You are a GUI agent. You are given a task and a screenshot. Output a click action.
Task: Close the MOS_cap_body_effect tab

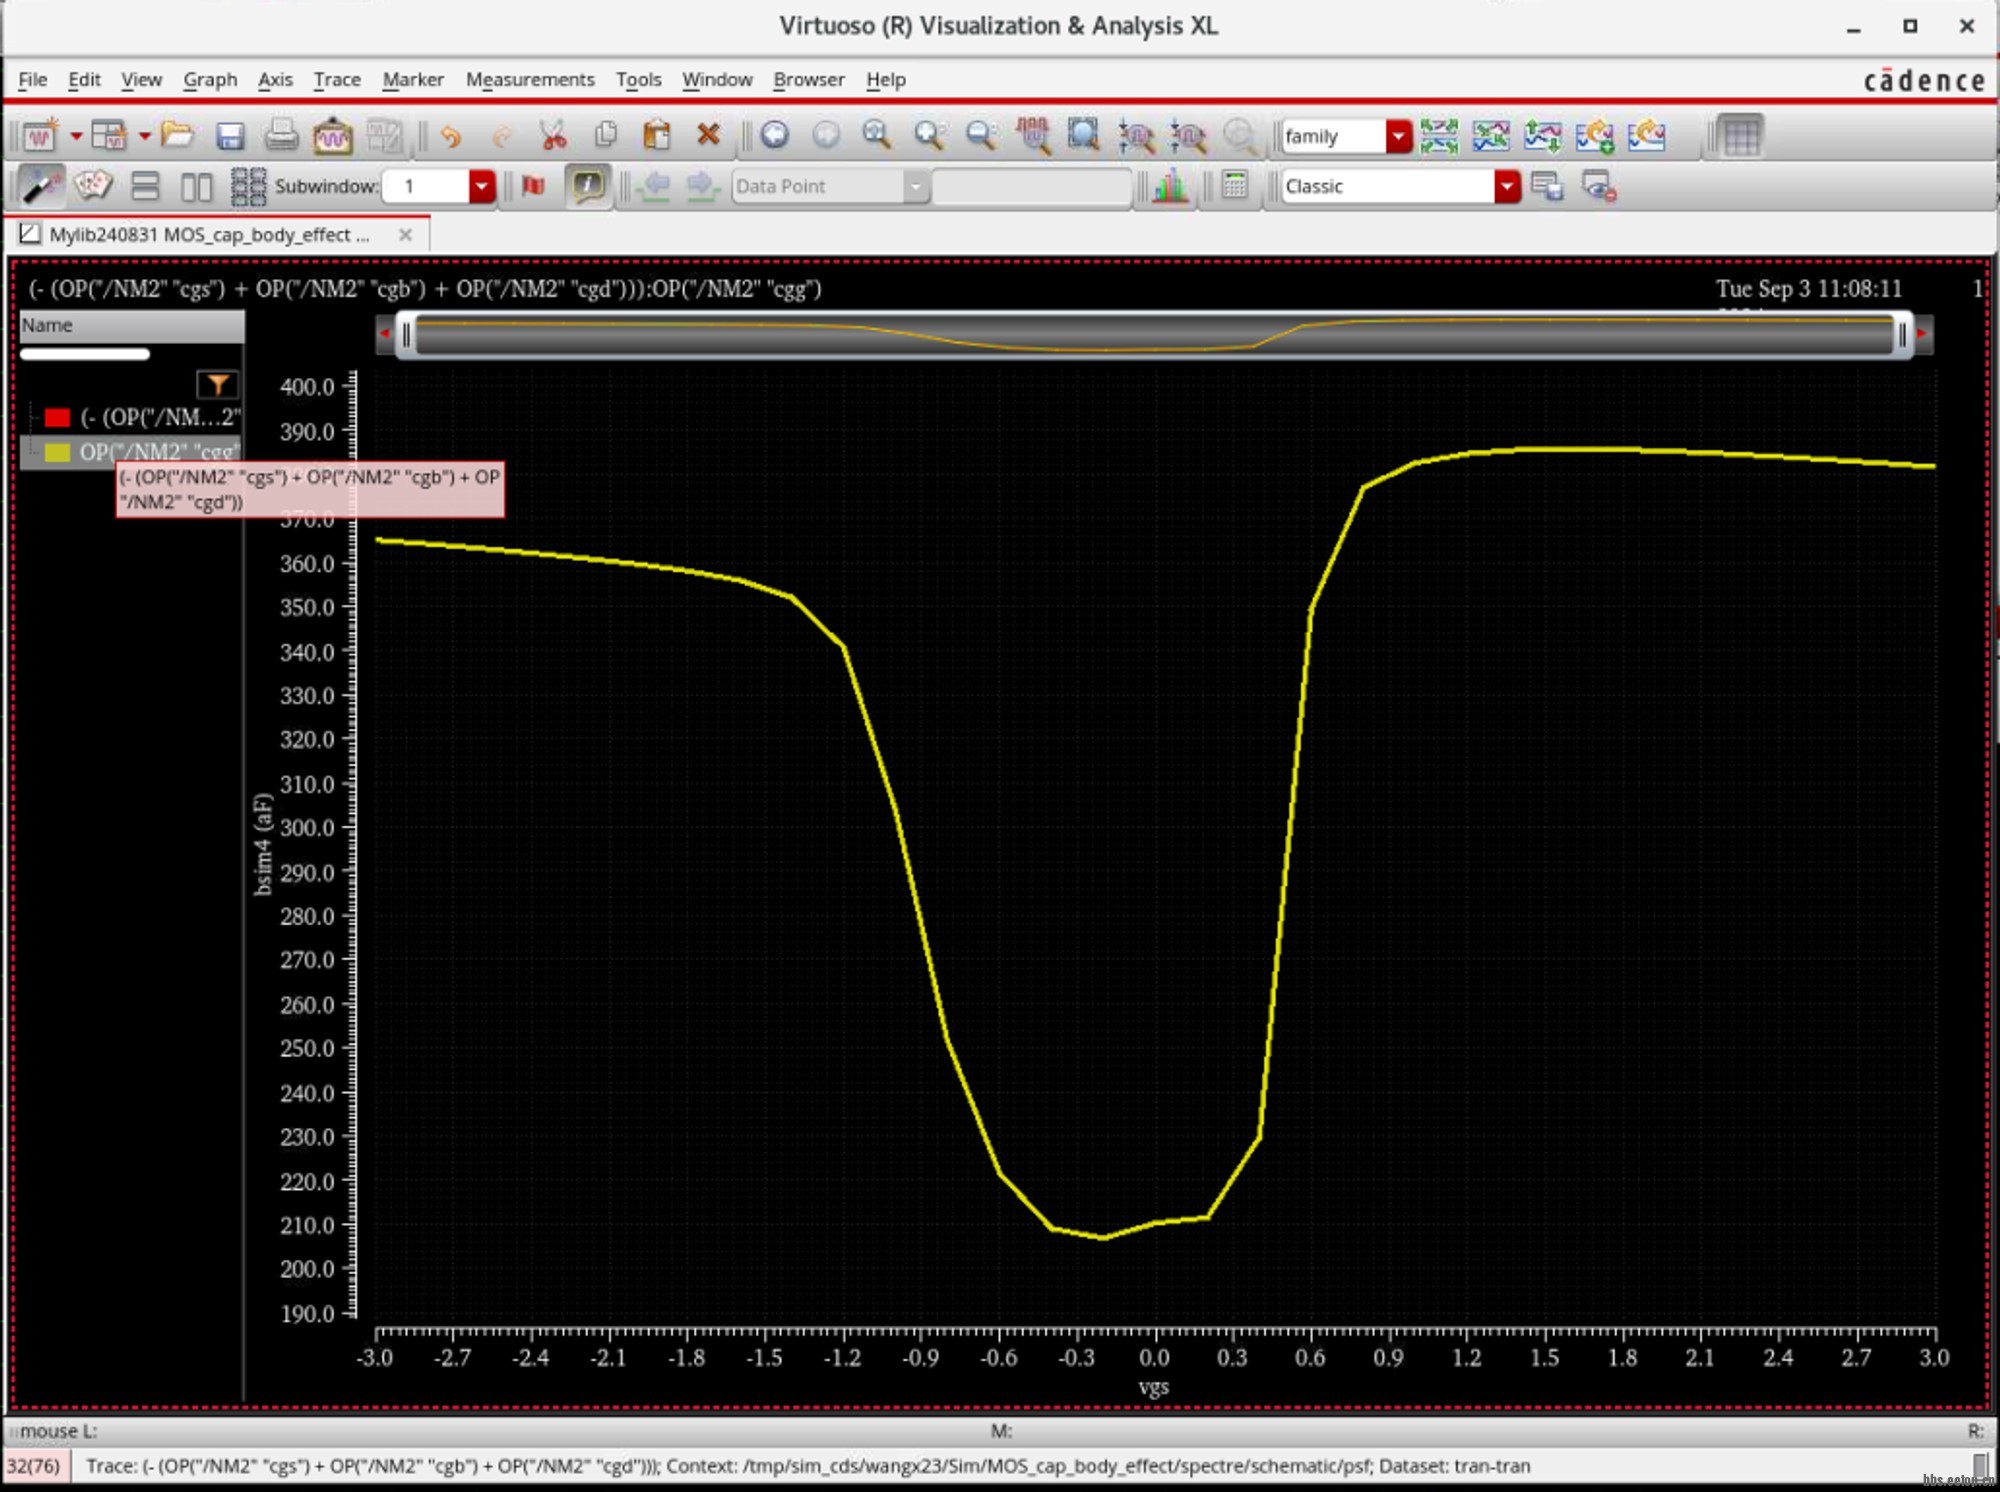pos(405,234)
